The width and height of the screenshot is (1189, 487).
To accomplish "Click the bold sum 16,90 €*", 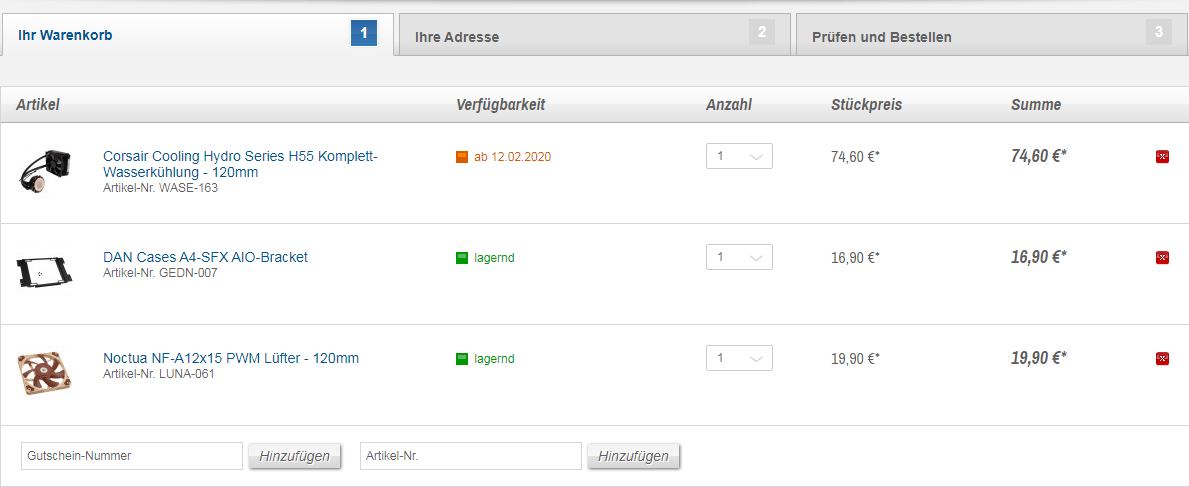I will click(x=1039, y=257).
